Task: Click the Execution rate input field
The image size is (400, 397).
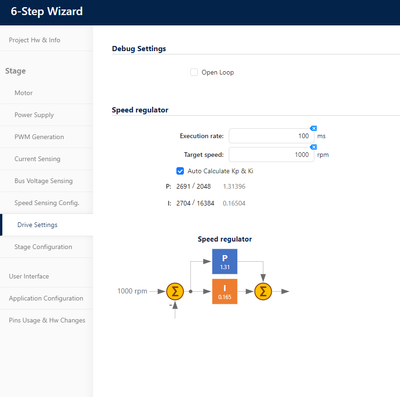Action: click(x=271, y=136)
